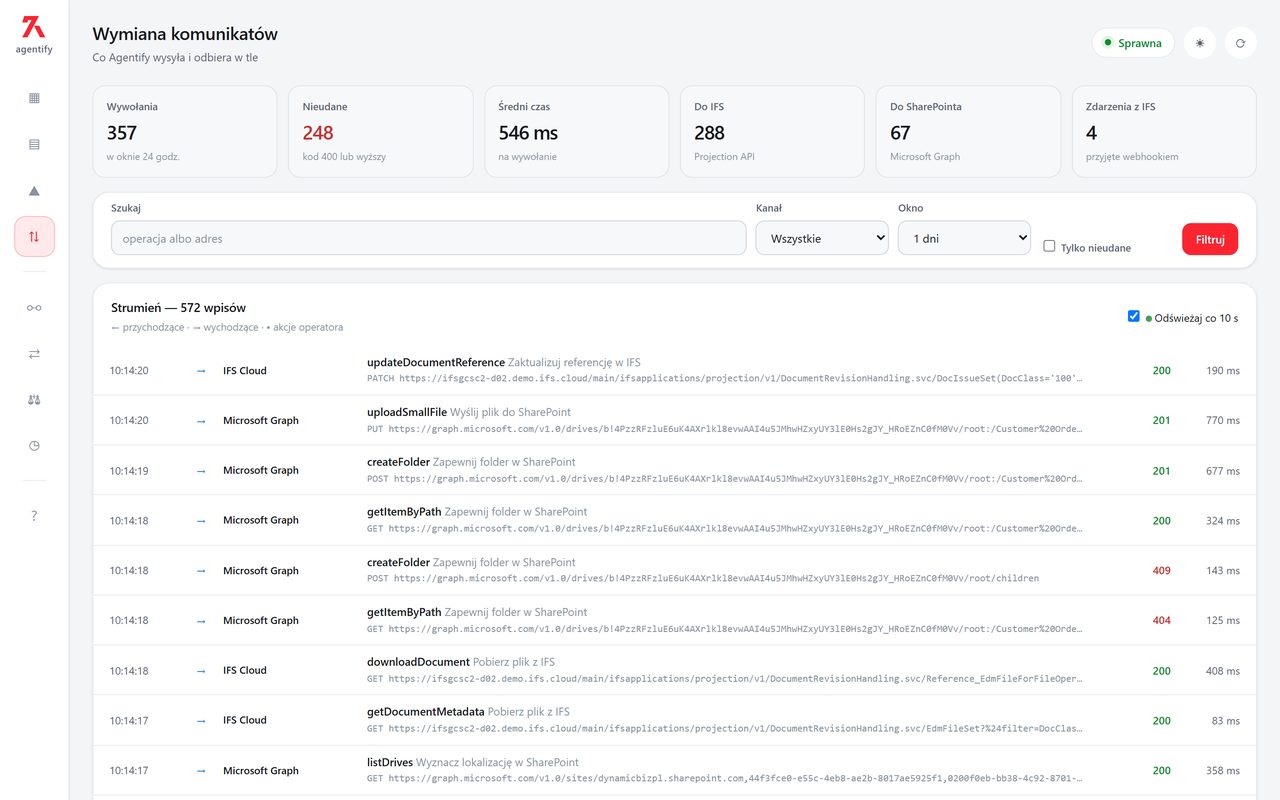Image resolution: width=1280 pixels, height=800 pixels.
Task: Click the downloadDocument operation row
Action: coord(675,670)
